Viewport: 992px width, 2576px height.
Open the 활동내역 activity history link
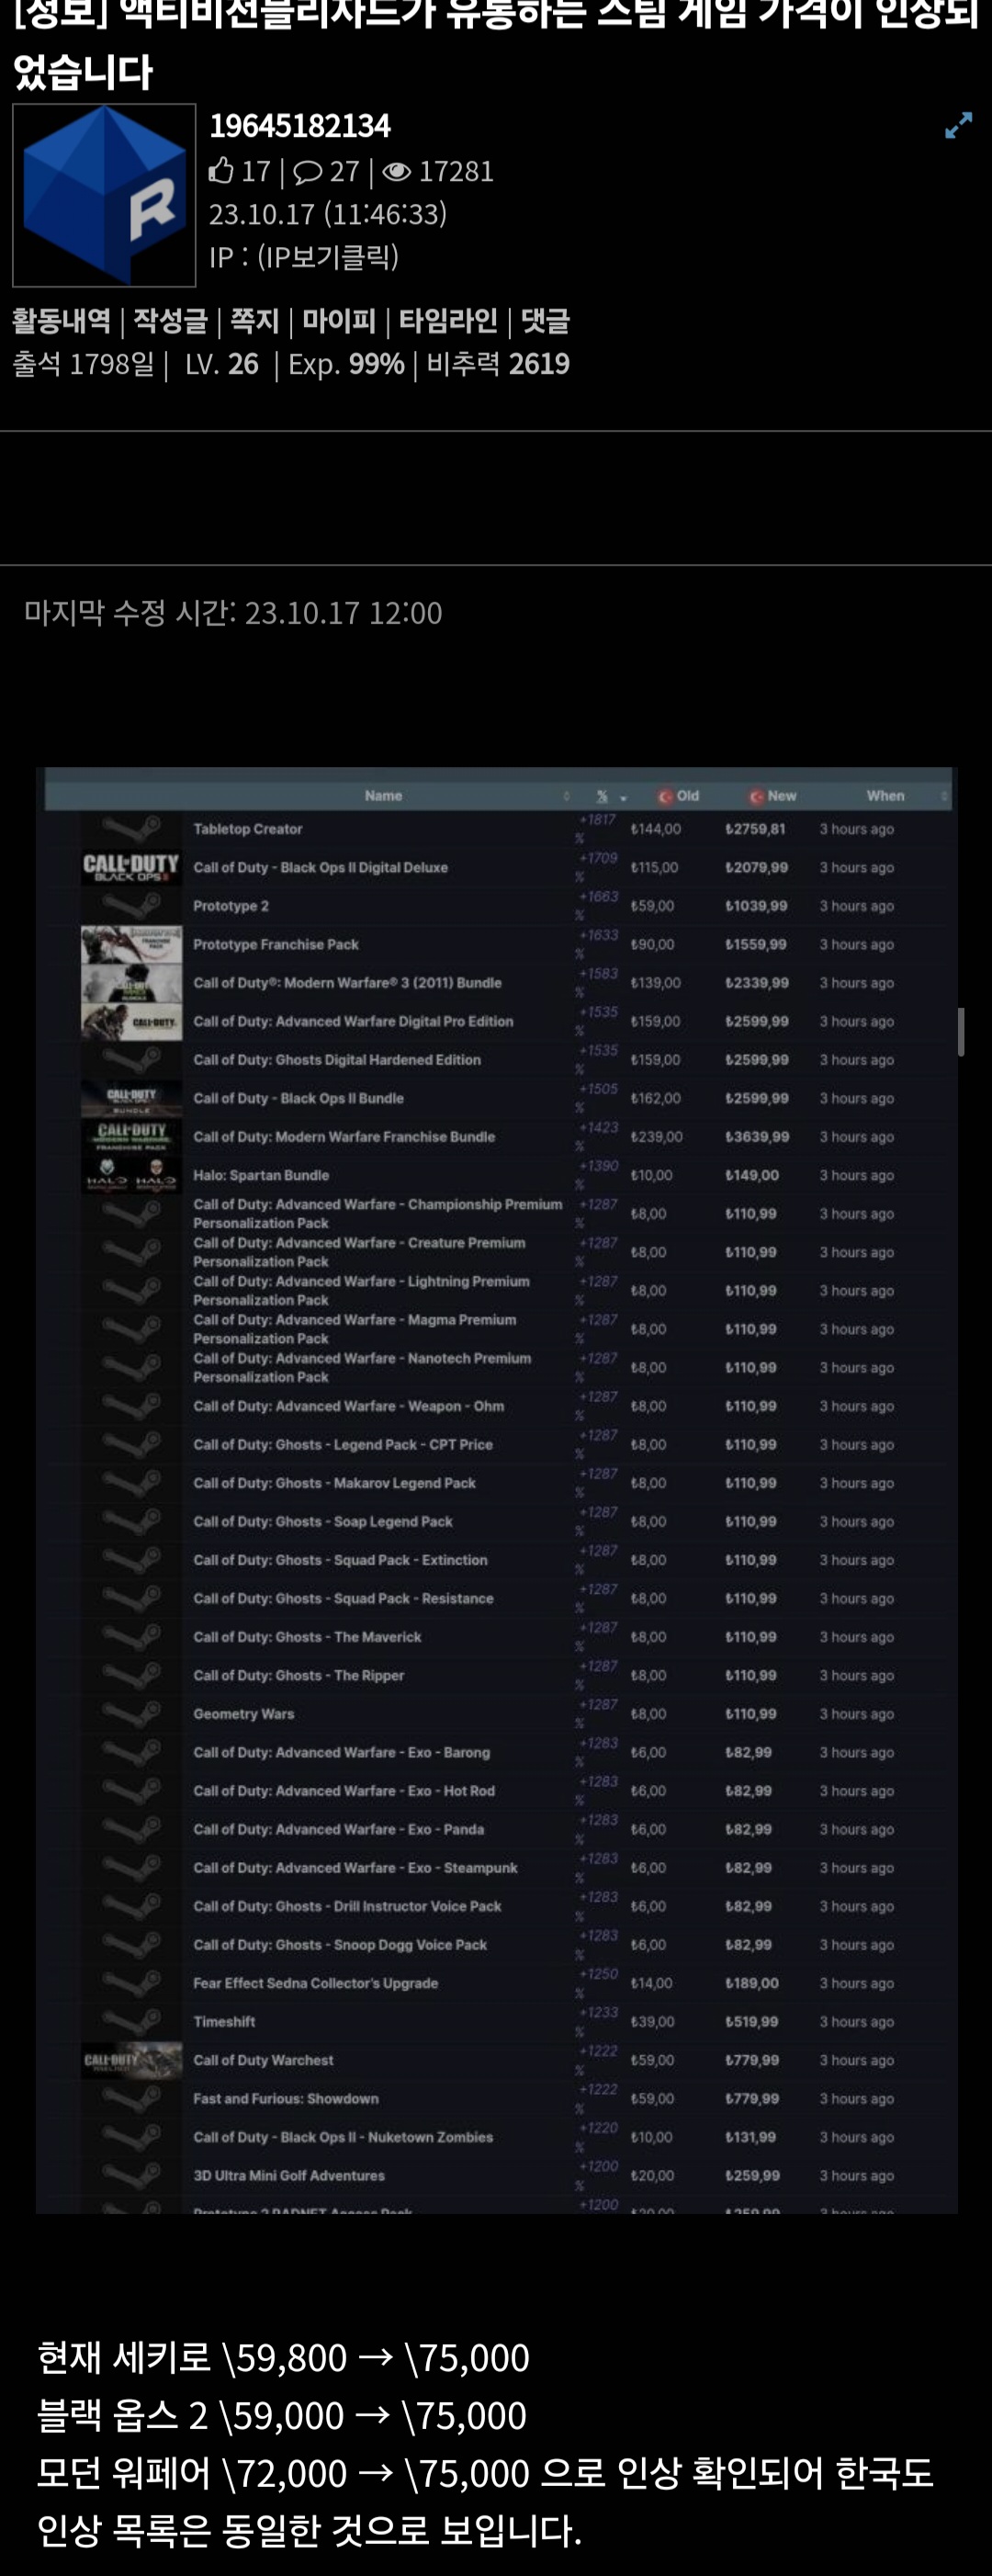(x=61, y=321)
